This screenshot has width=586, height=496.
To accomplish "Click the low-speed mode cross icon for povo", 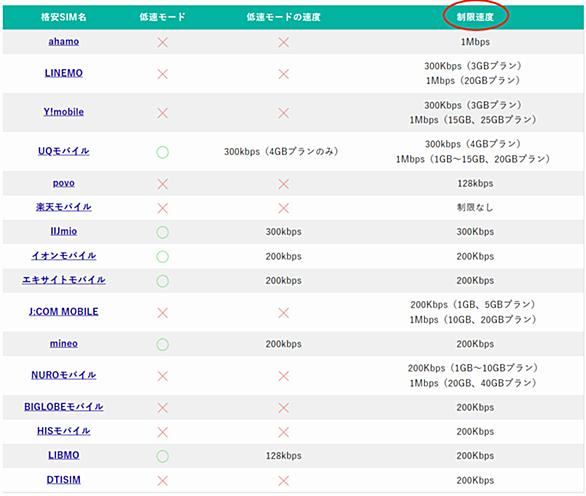I will pos(162,184).
